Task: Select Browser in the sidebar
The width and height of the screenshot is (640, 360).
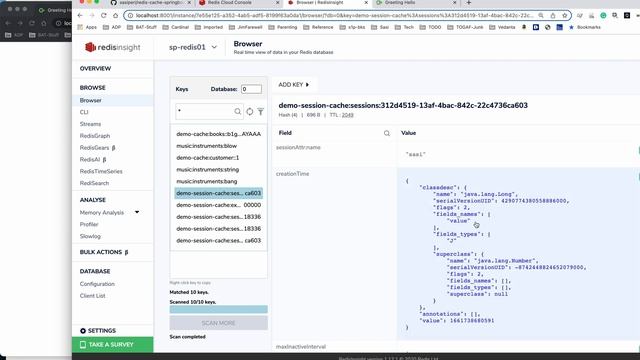Action: pyautogui.click(x=91, y=100)
